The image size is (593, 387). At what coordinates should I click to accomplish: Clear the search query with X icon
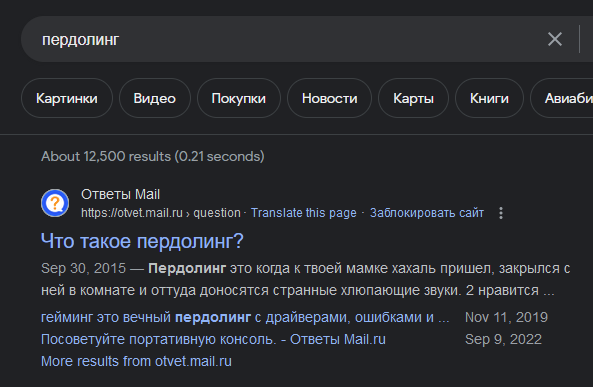(555, 39)
